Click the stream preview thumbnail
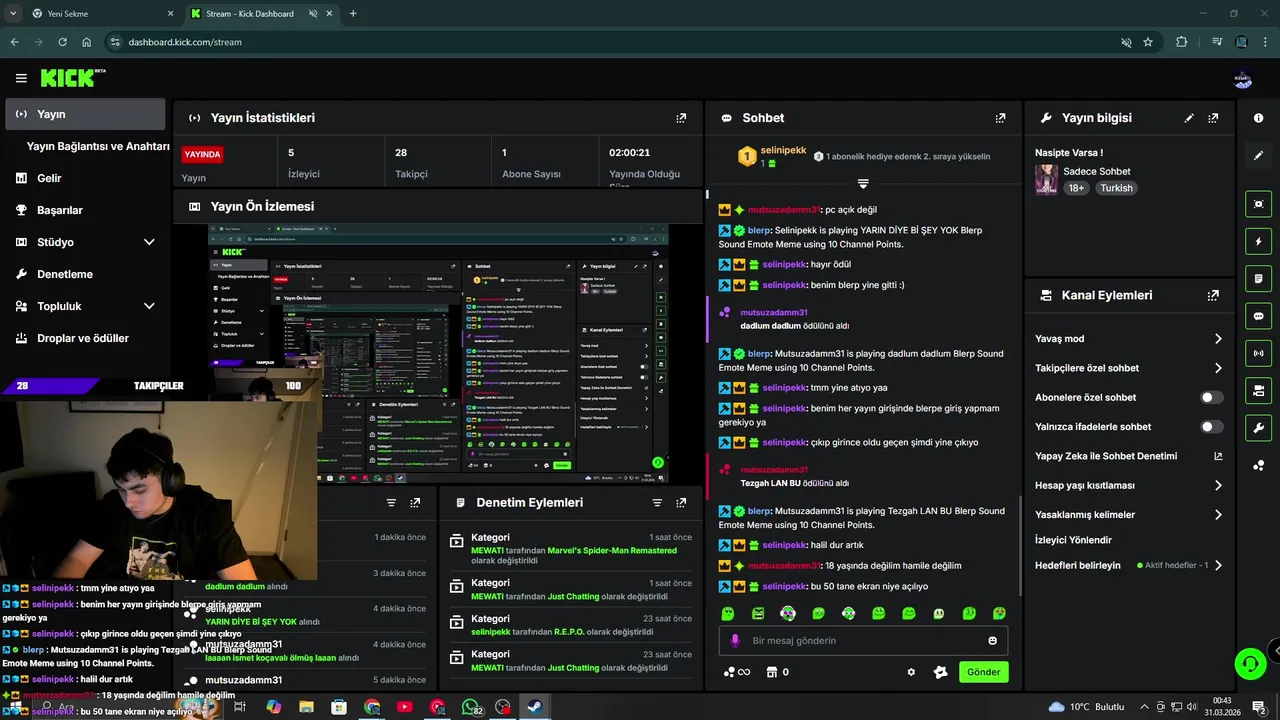Image resolution: width=1280 pixels, height=720 pixels. tap(438, 352)
